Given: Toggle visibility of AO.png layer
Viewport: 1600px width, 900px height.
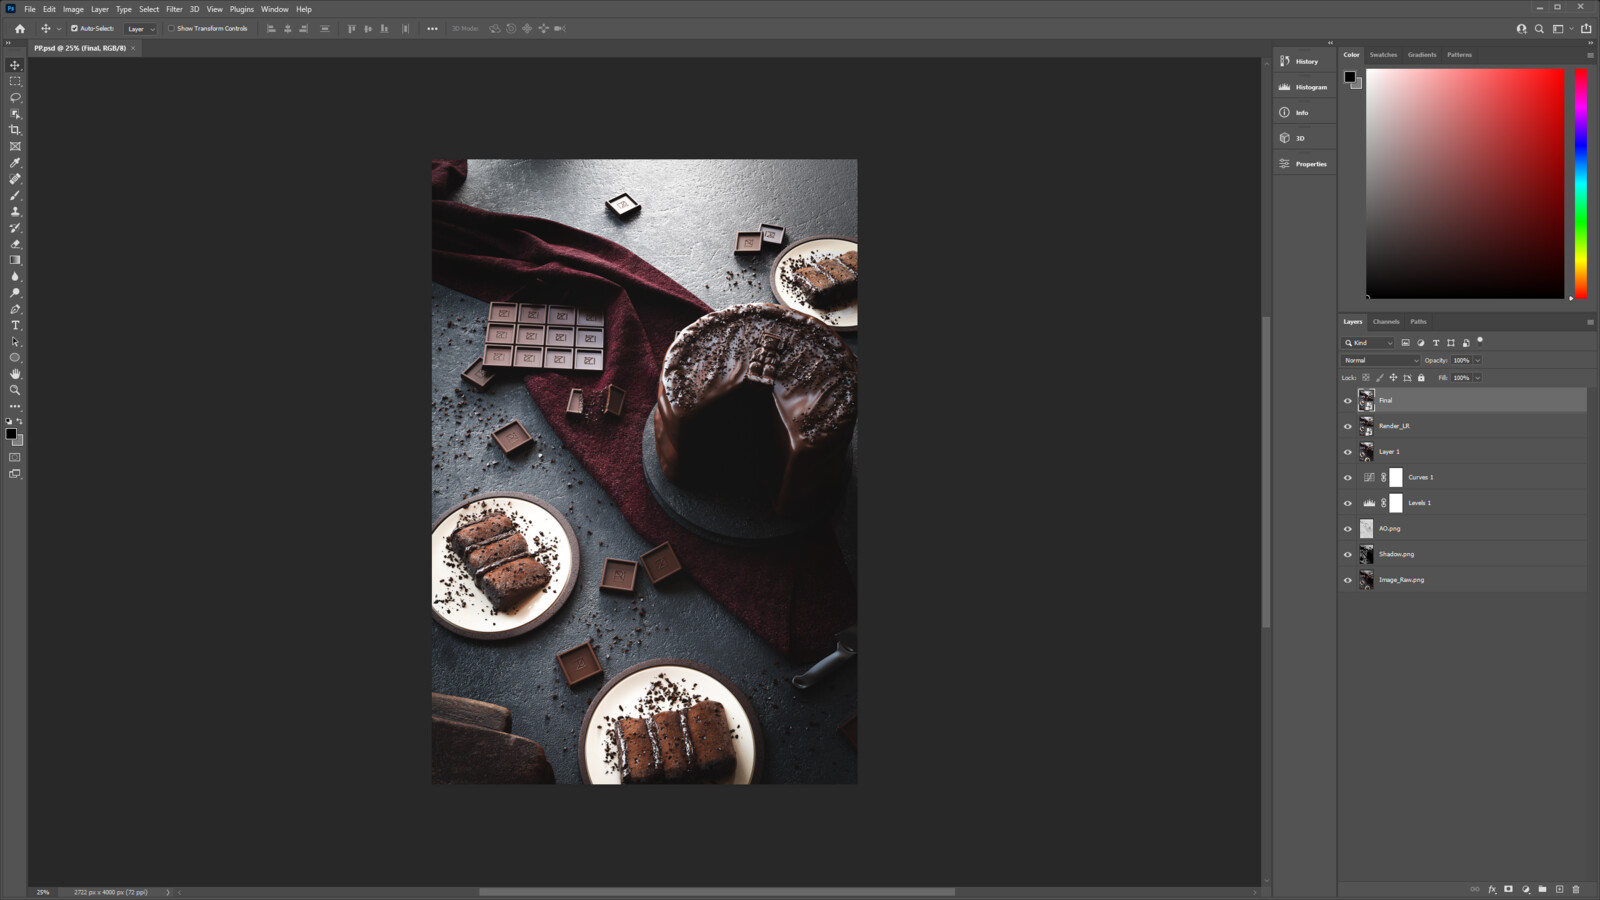Looking at the screenshot, I should (1347, 529).
